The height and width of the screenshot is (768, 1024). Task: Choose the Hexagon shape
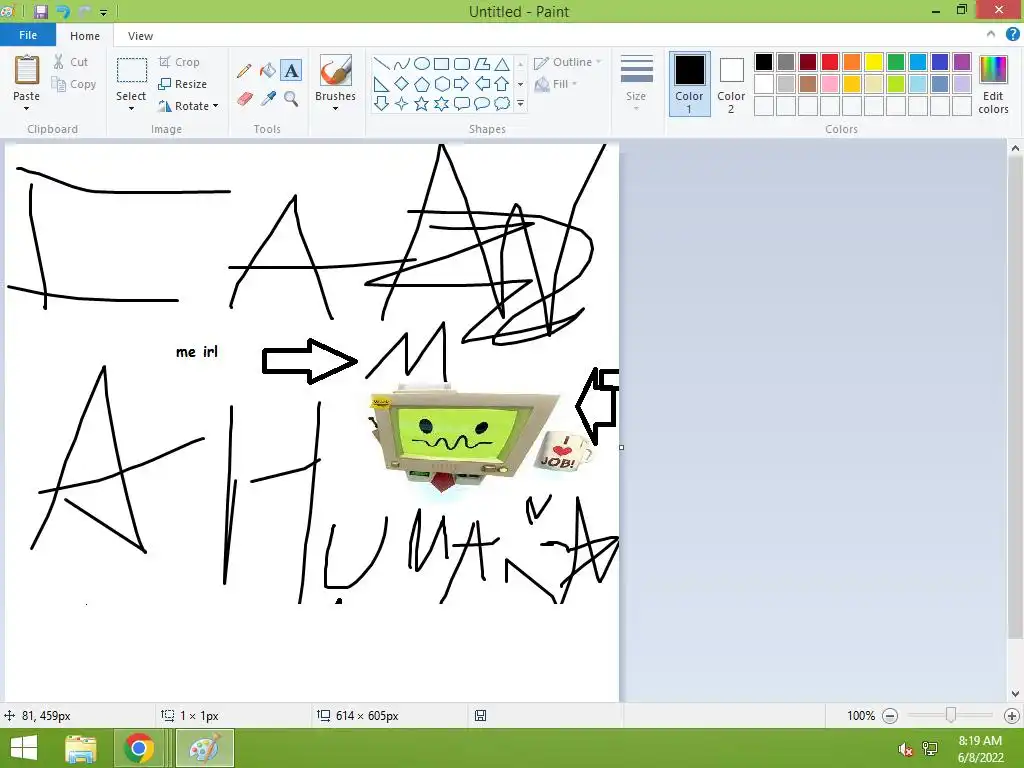442,84
